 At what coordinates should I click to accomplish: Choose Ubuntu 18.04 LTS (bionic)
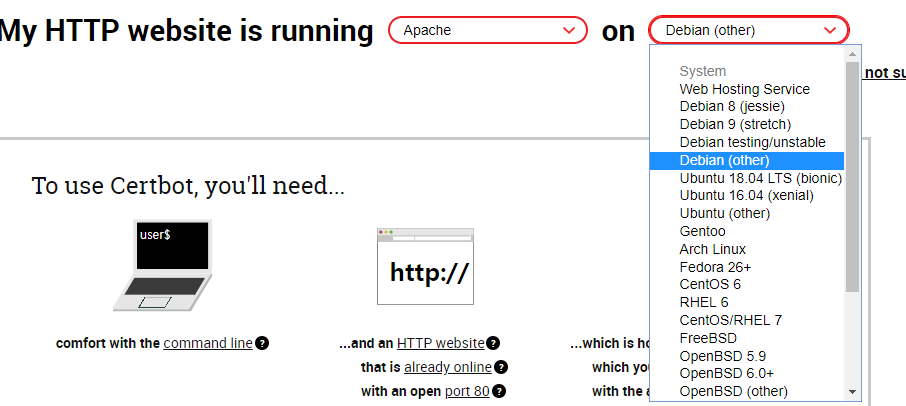click(x=747, y=178)
